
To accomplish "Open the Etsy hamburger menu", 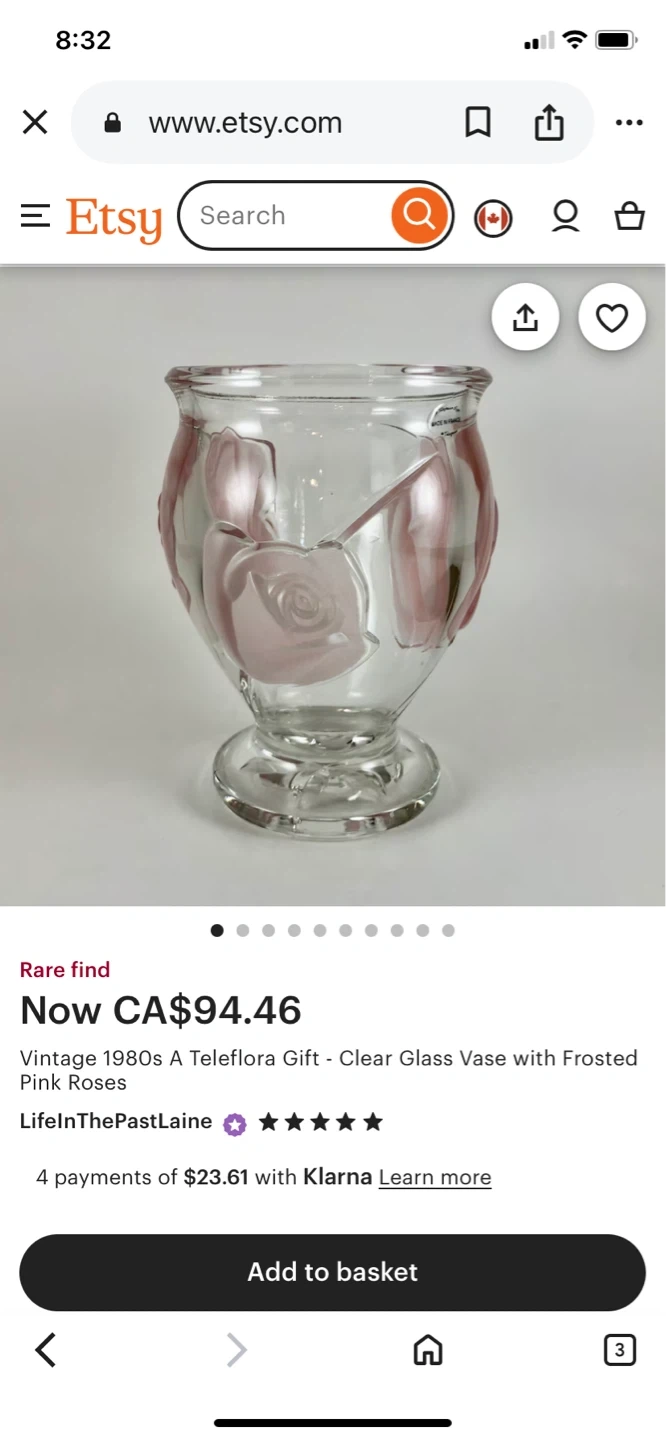I will pyautogui.click(x=35, y=215).
